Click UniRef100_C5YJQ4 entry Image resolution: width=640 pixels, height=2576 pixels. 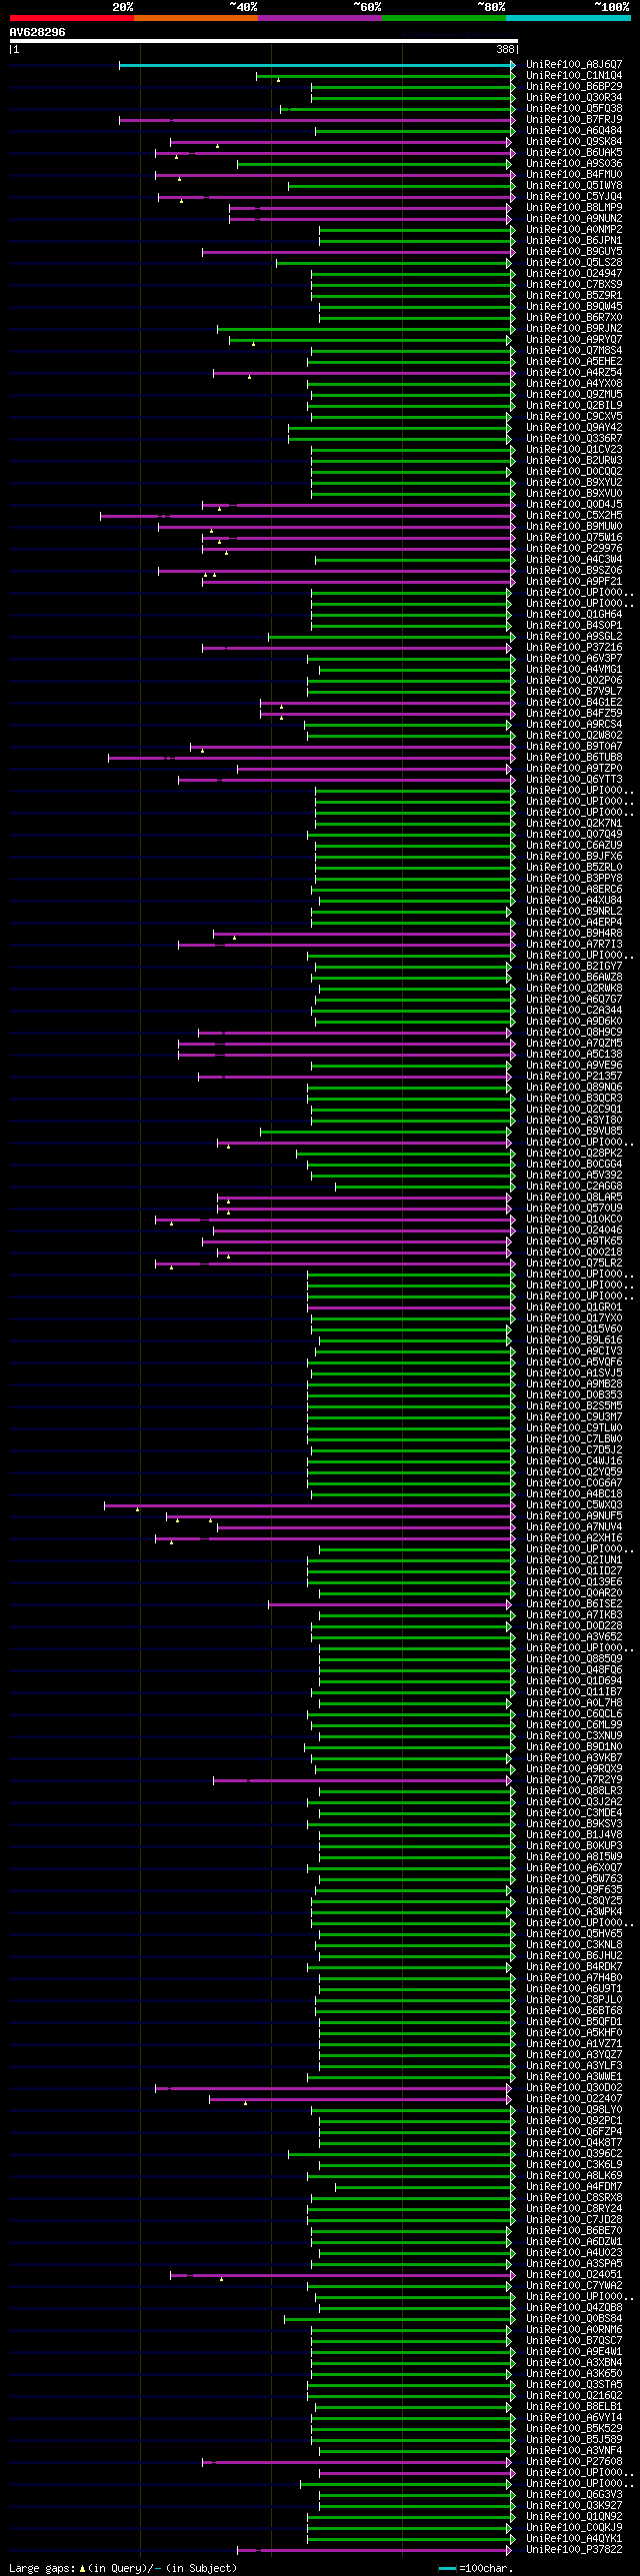574,196
